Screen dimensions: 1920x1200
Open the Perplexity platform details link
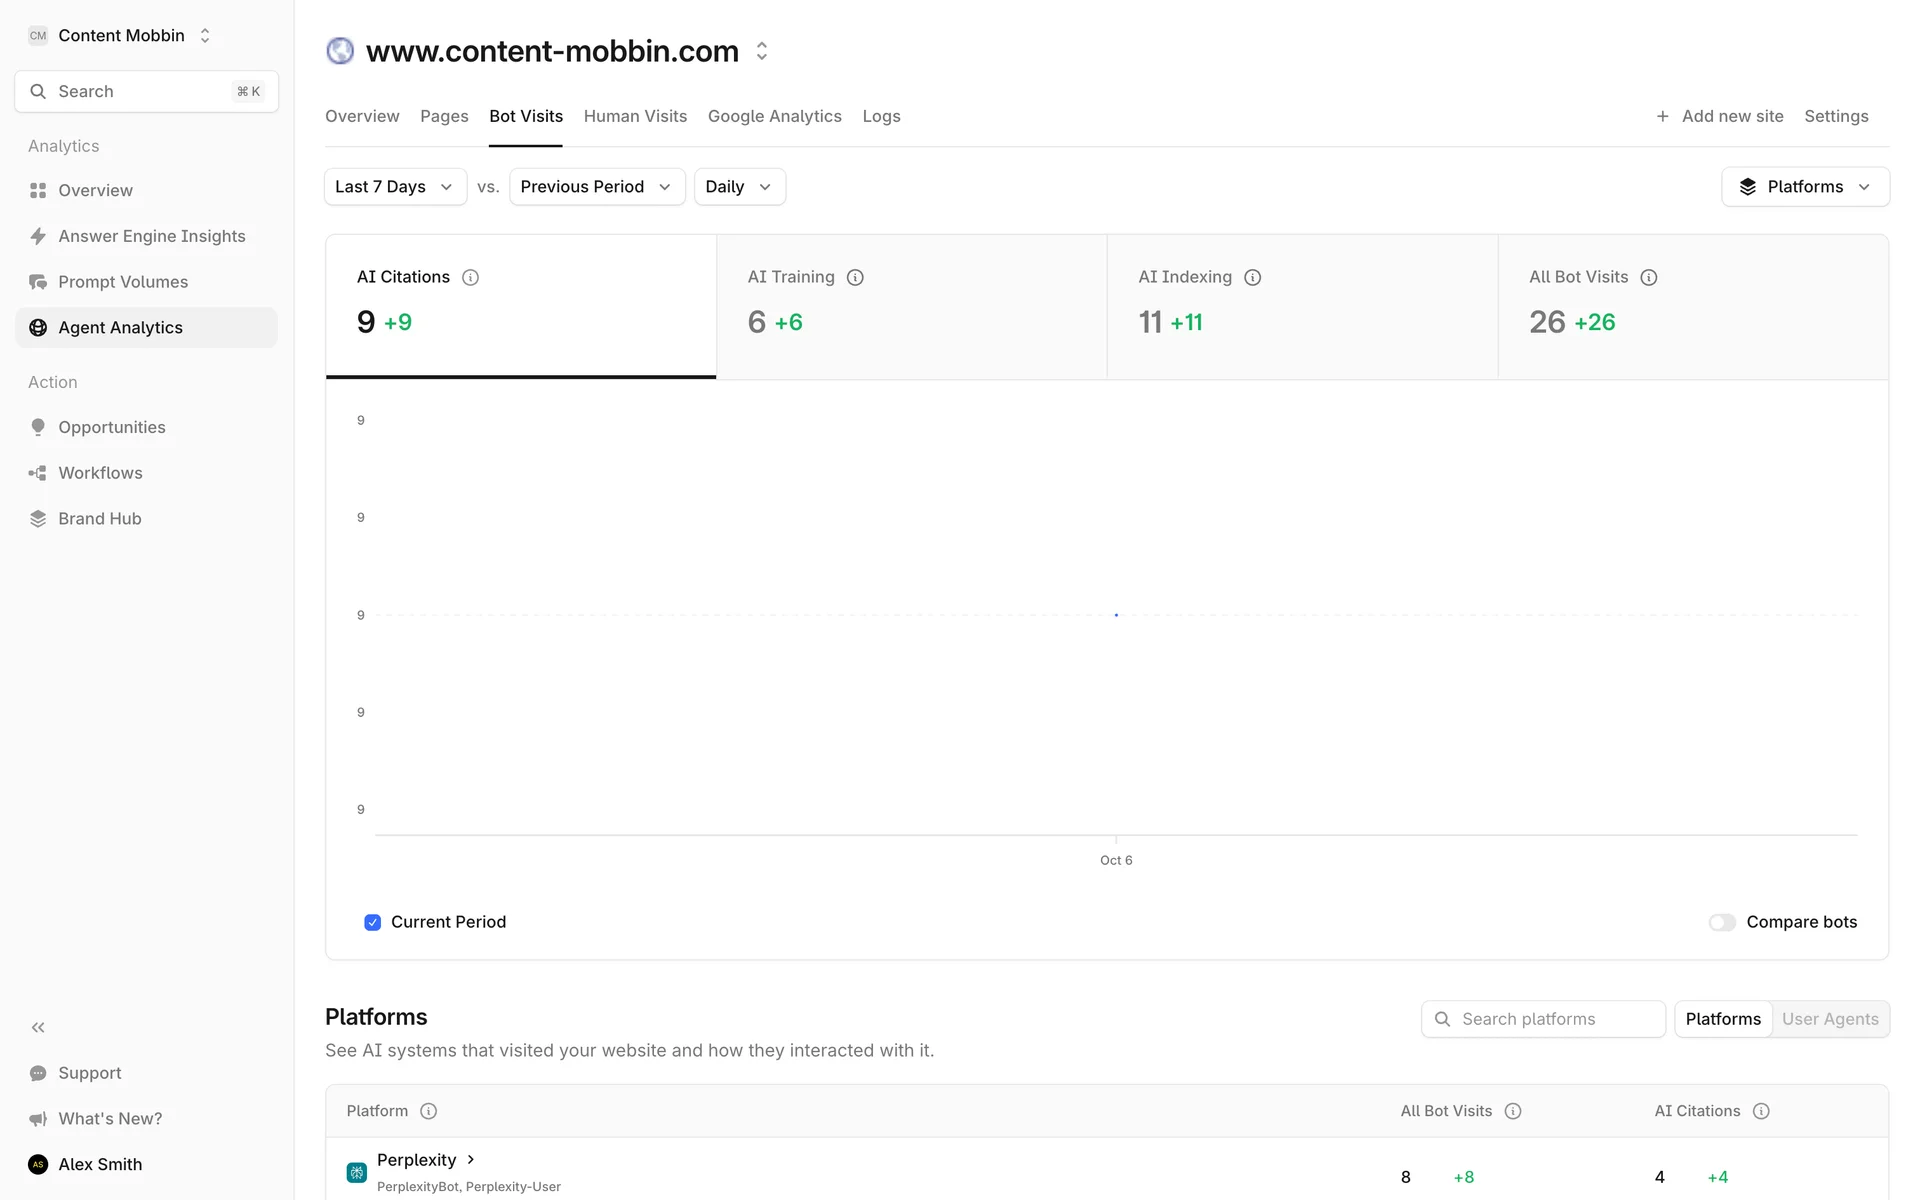pos(426,1160)
